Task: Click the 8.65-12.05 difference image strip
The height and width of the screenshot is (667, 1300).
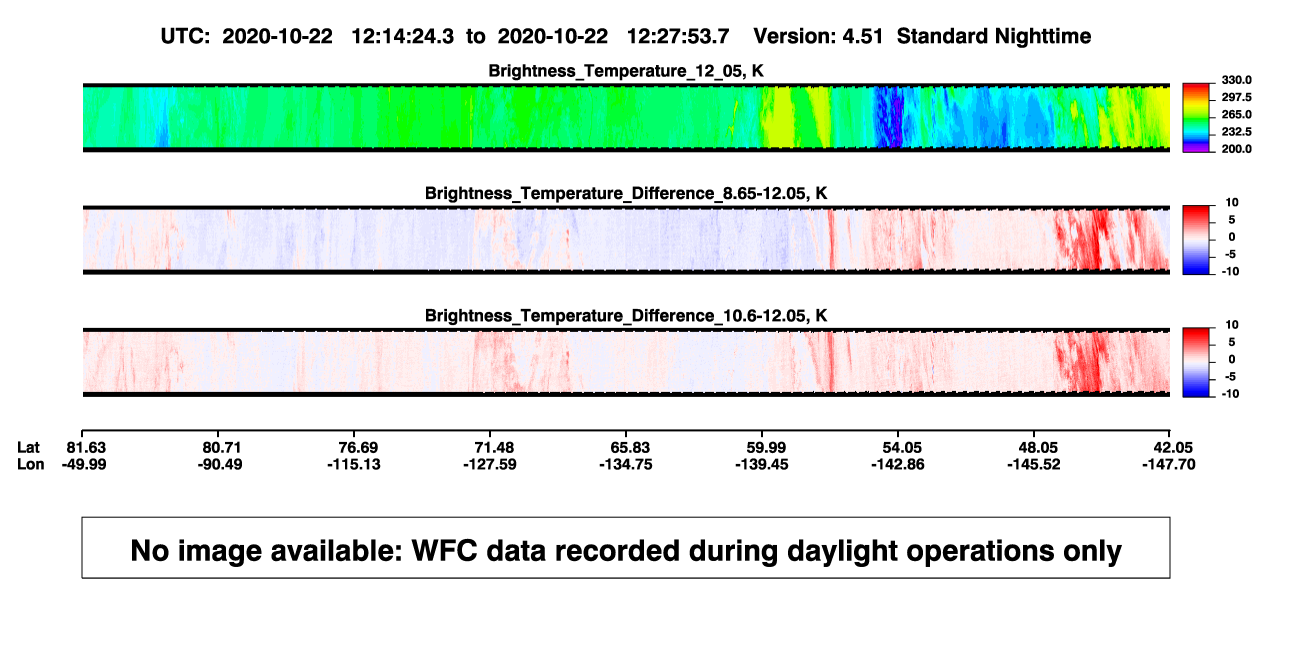Action: point(626,239)
